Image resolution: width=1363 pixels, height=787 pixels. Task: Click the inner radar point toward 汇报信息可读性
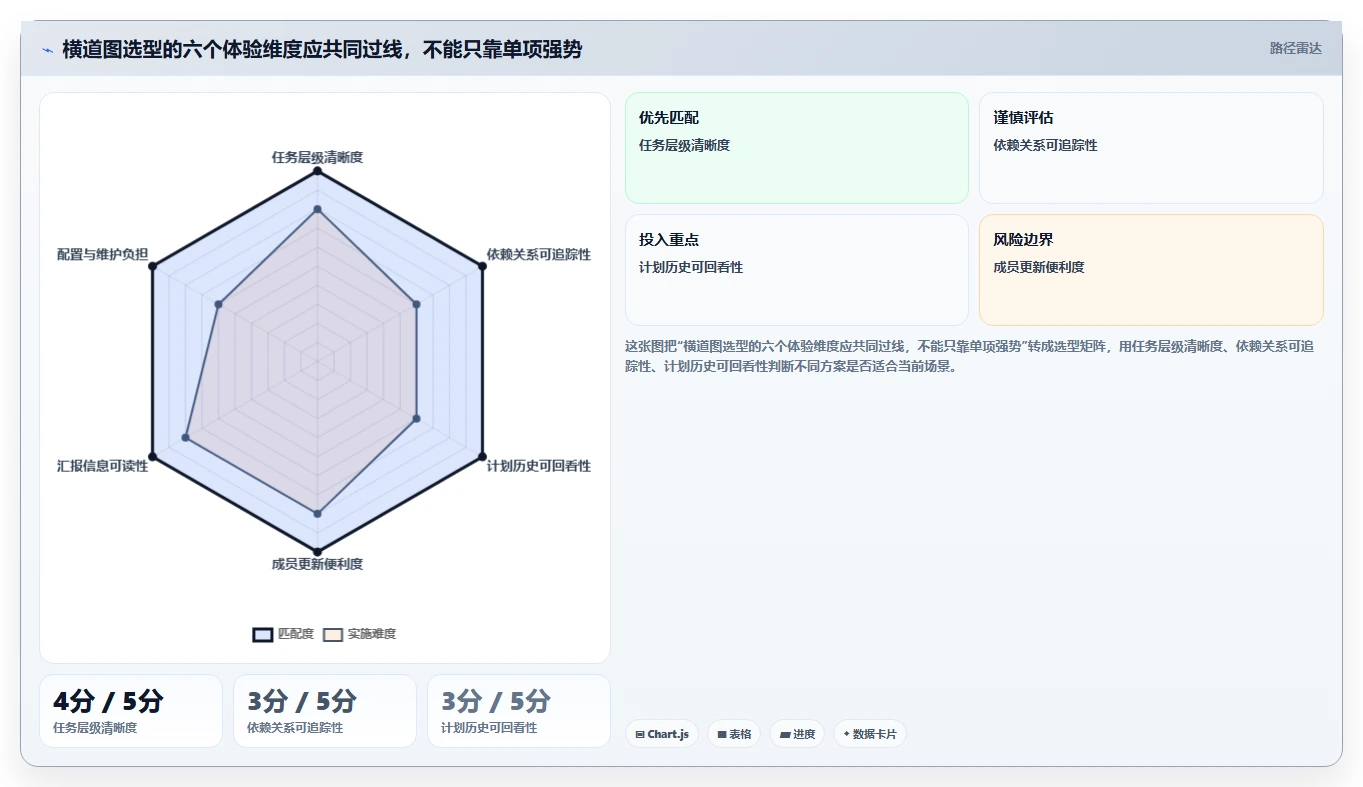tap(186, 437)
